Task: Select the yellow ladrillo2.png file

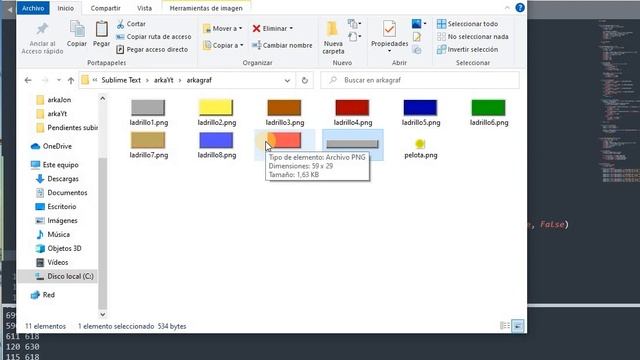Action: pos(216,113)
